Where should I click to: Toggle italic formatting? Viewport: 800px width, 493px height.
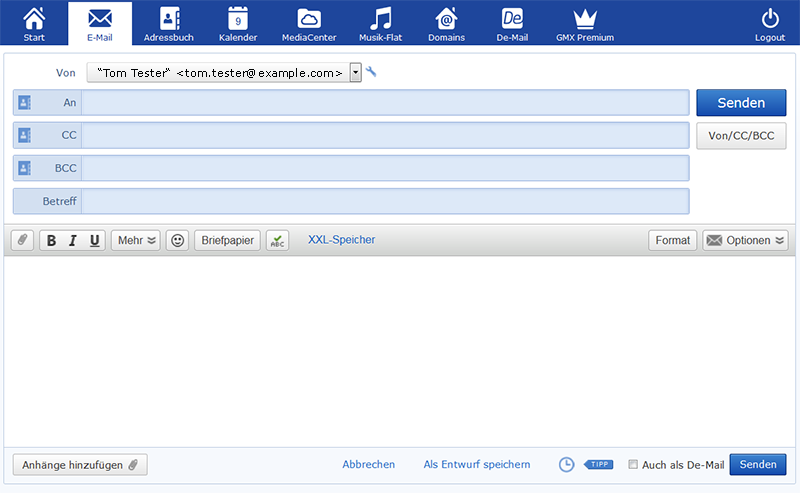[72, 240]
